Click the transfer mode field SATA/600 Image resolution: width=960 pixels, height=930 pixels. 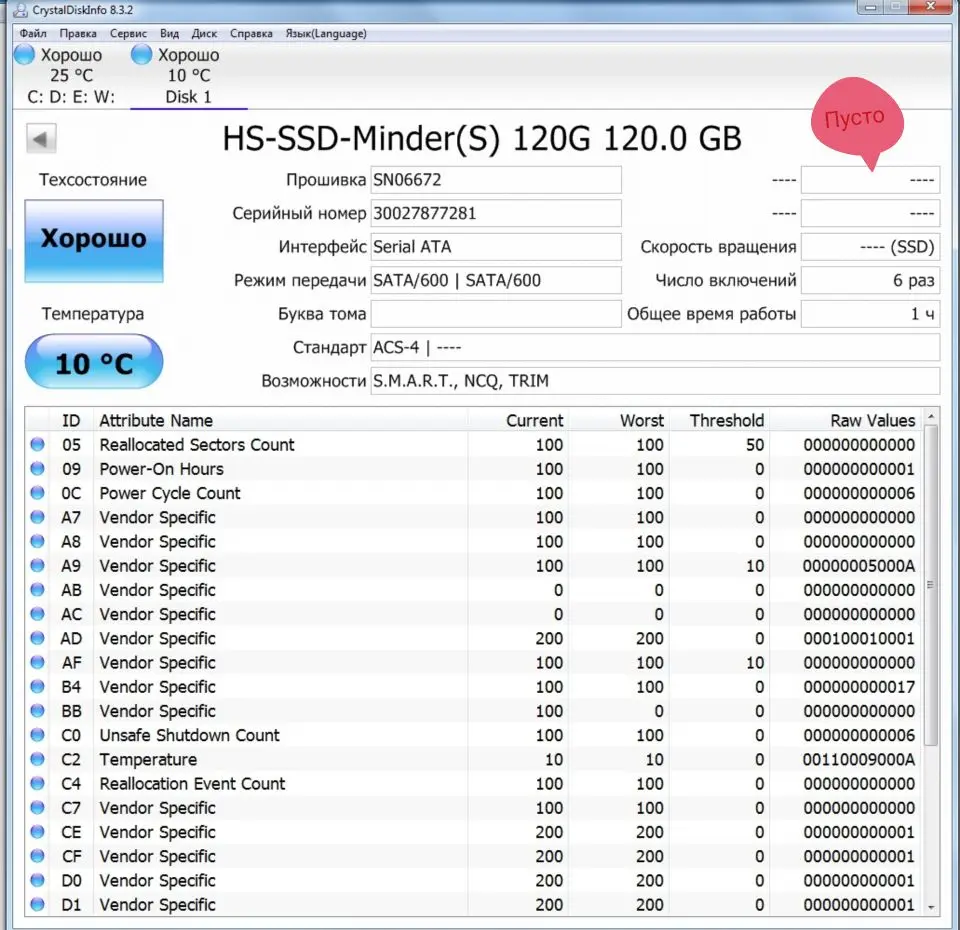495,280
